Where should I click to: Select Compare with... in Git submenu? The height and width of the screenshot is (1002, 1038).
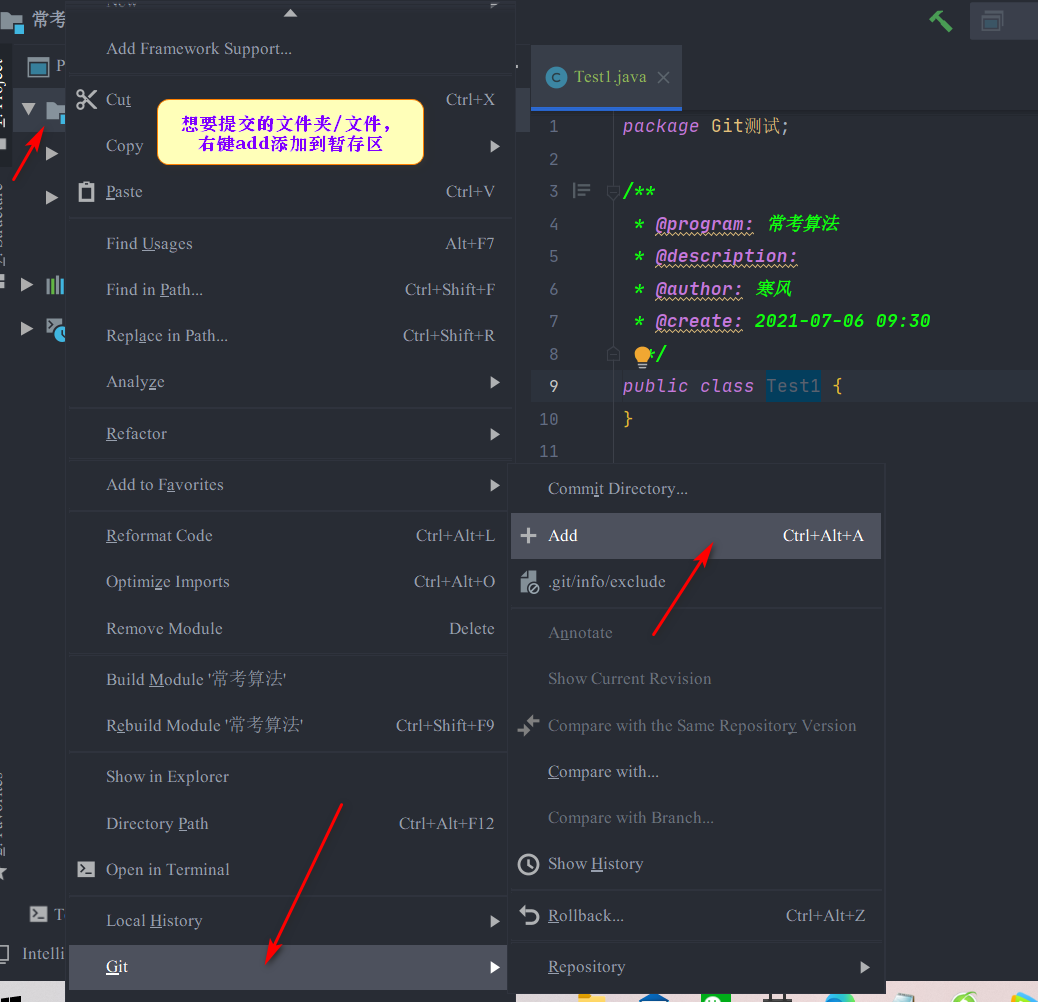(x=696, y=772)
